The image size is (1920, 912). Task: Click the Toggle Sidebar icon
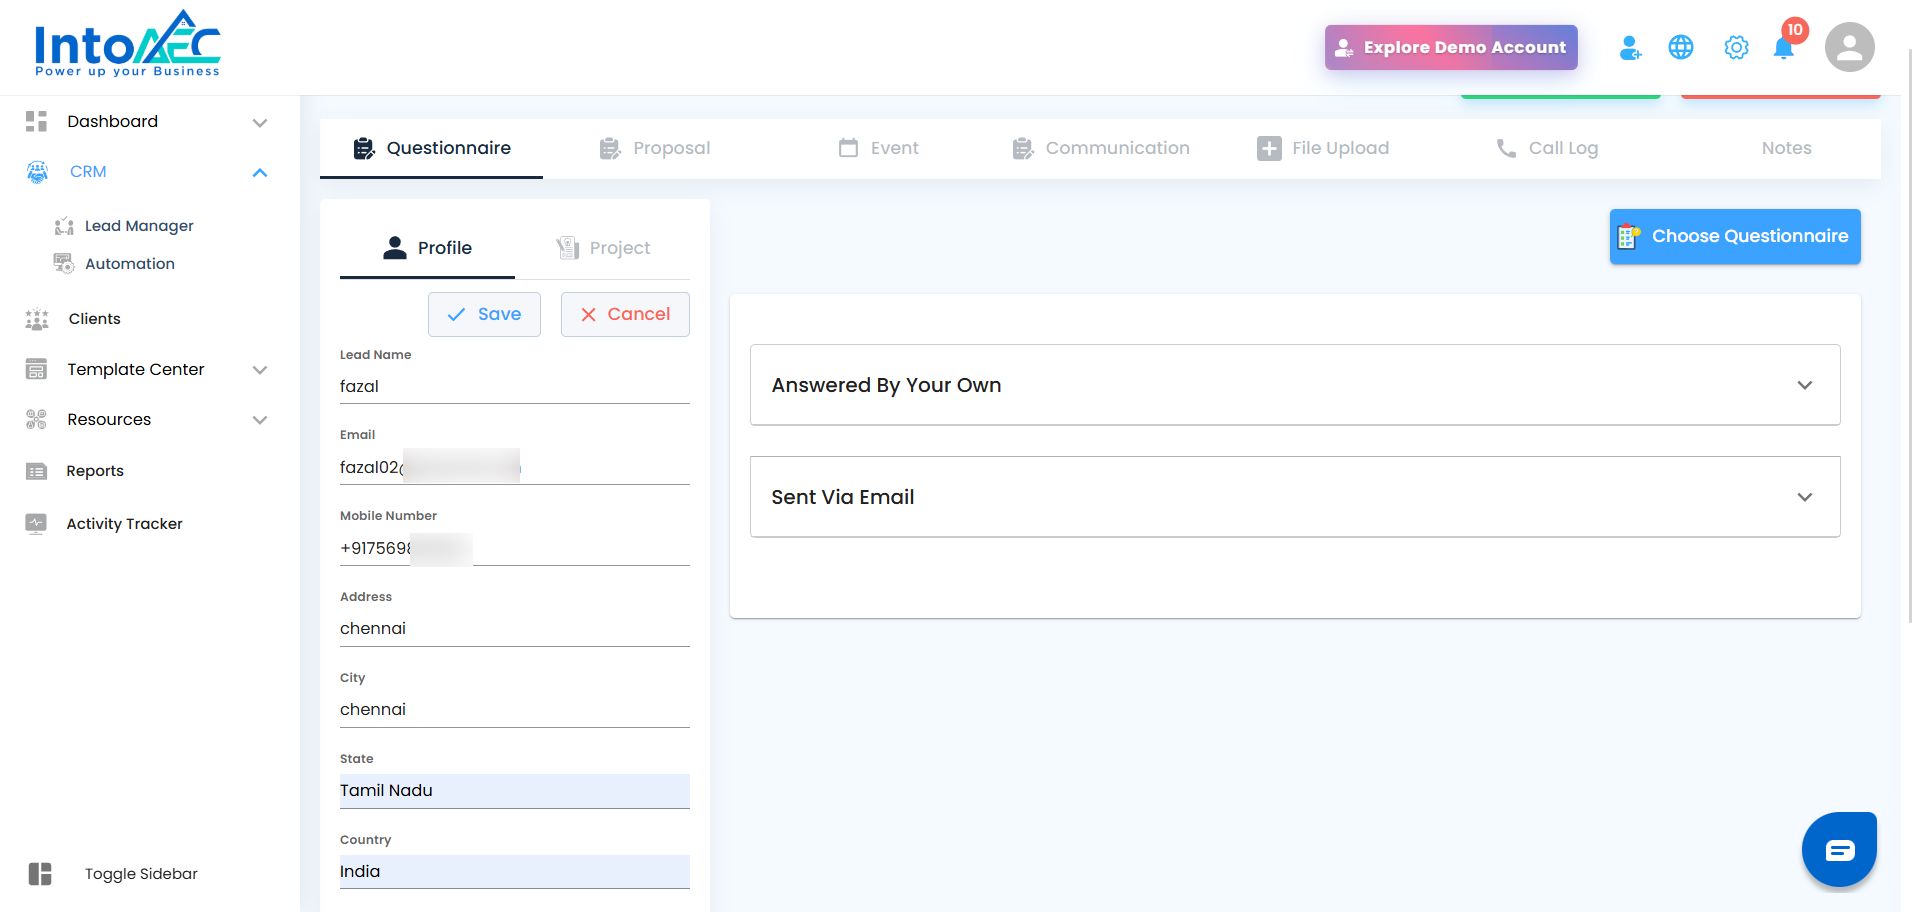[40, 874]
